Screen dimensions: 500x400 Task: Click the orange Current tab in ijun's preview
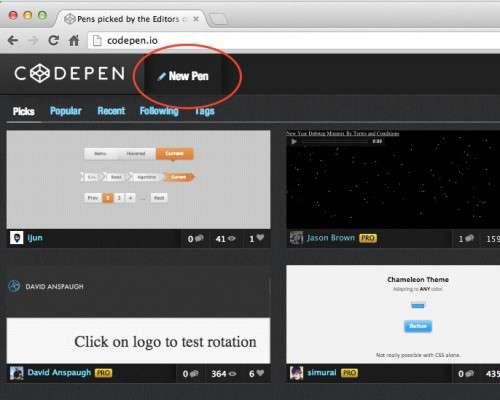(175, 154)
